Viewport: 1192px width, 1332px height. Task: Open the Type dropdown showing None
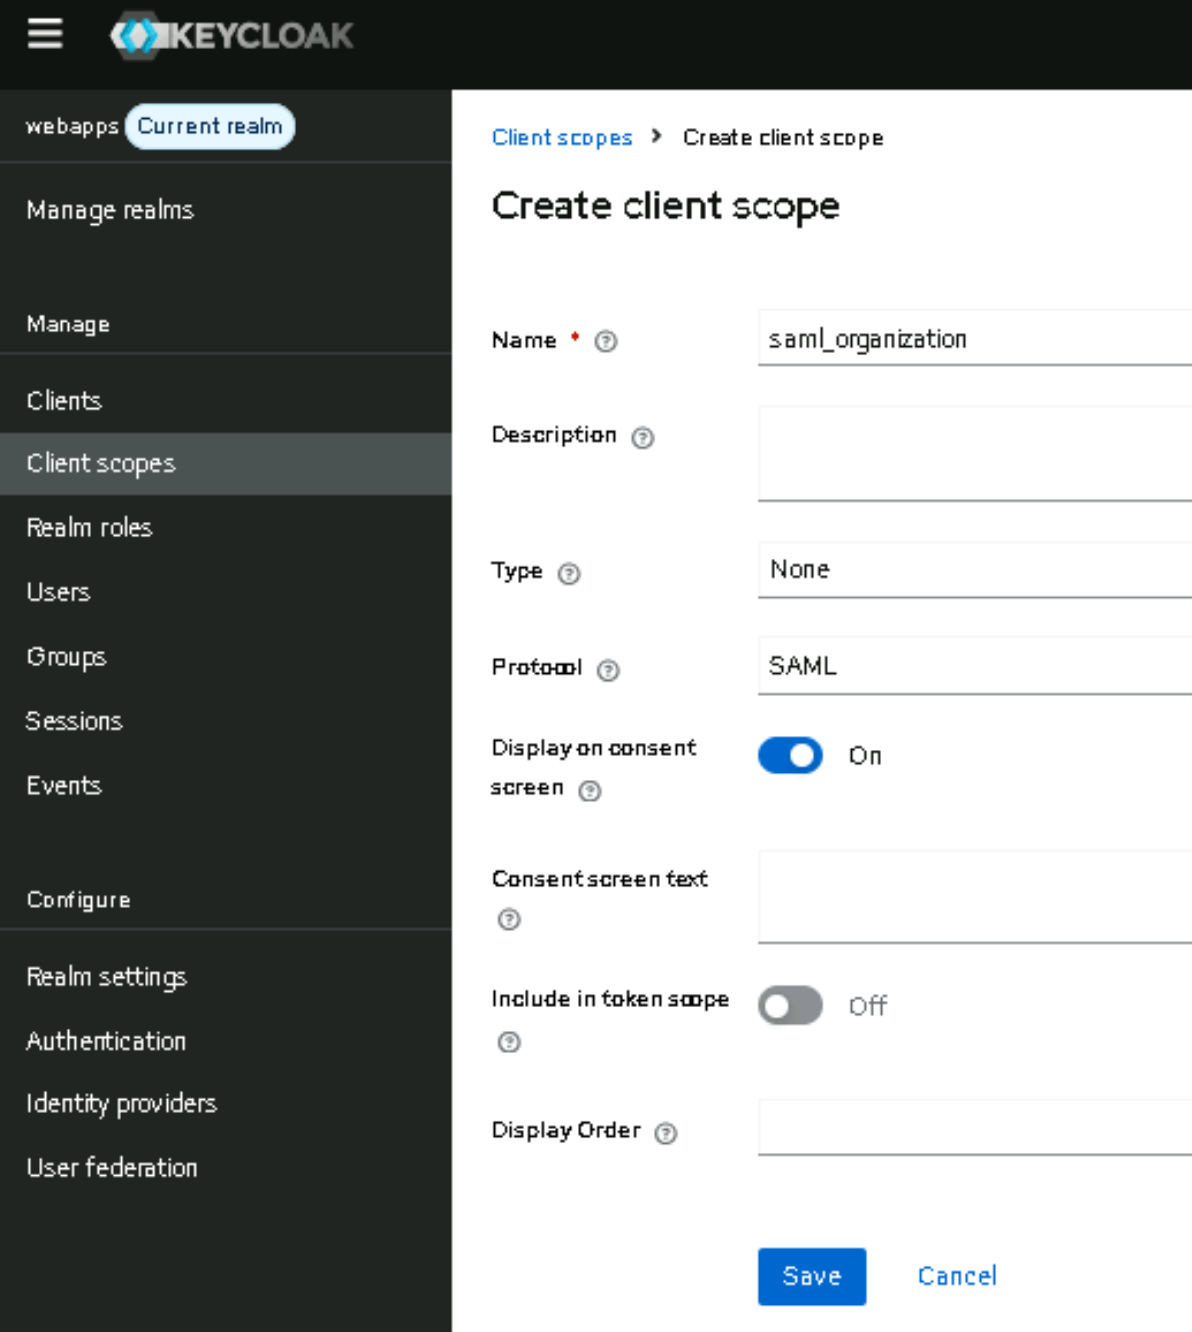[x=974, y=570]
